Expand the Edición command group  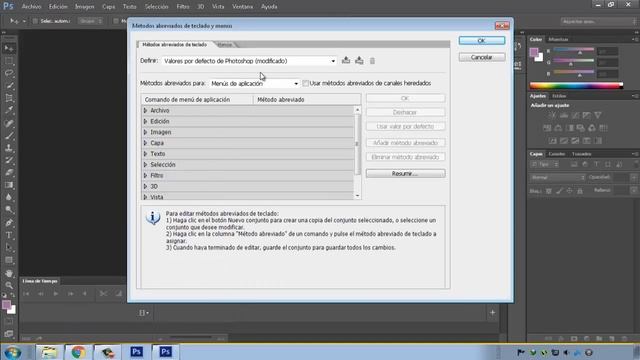145,121
